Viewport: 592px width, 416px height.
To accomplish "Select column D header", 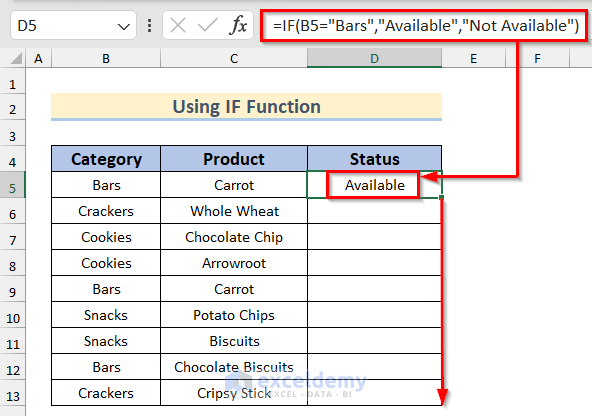I will click(375, 59).
